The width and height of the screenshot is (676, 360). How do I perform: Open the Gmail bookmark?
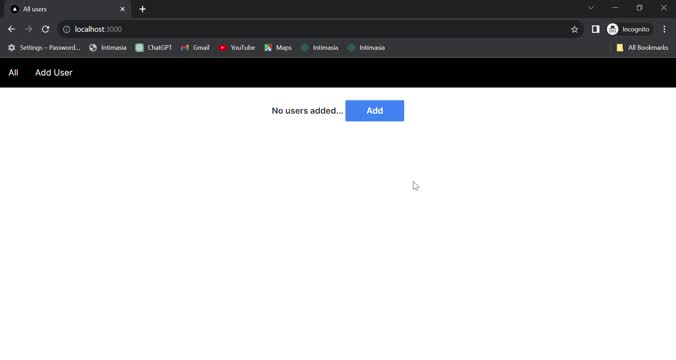pyautogui.click(x=195, y=48)
